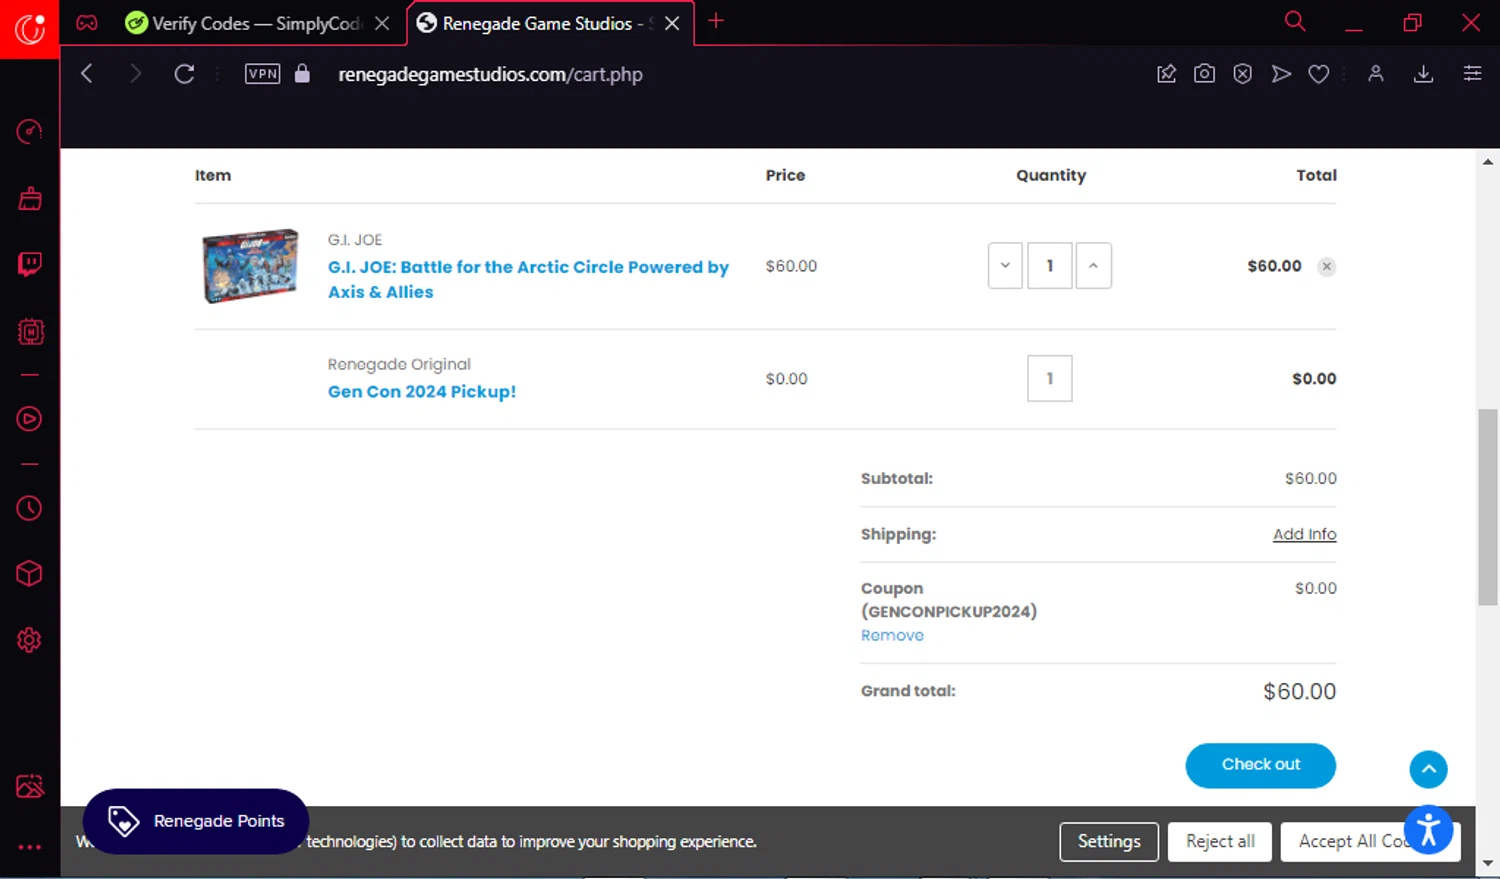Viewport: 1500px width, 879px height.
Task: Open Twitch from the Opera GX sidebar
Action: point(29,264)
